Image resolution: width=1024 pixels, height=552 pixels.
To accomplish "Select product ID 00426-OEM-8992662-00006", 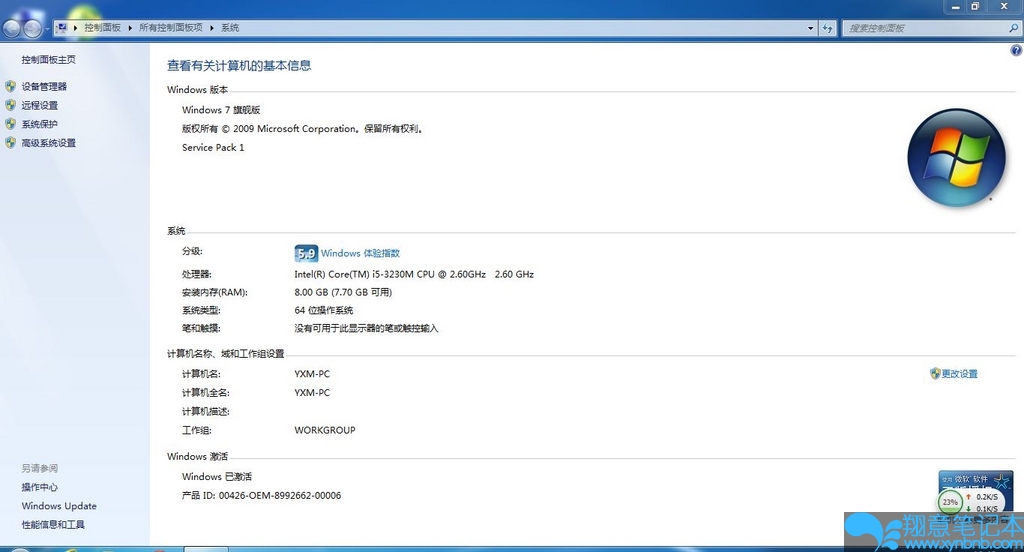I will point(280,496).
